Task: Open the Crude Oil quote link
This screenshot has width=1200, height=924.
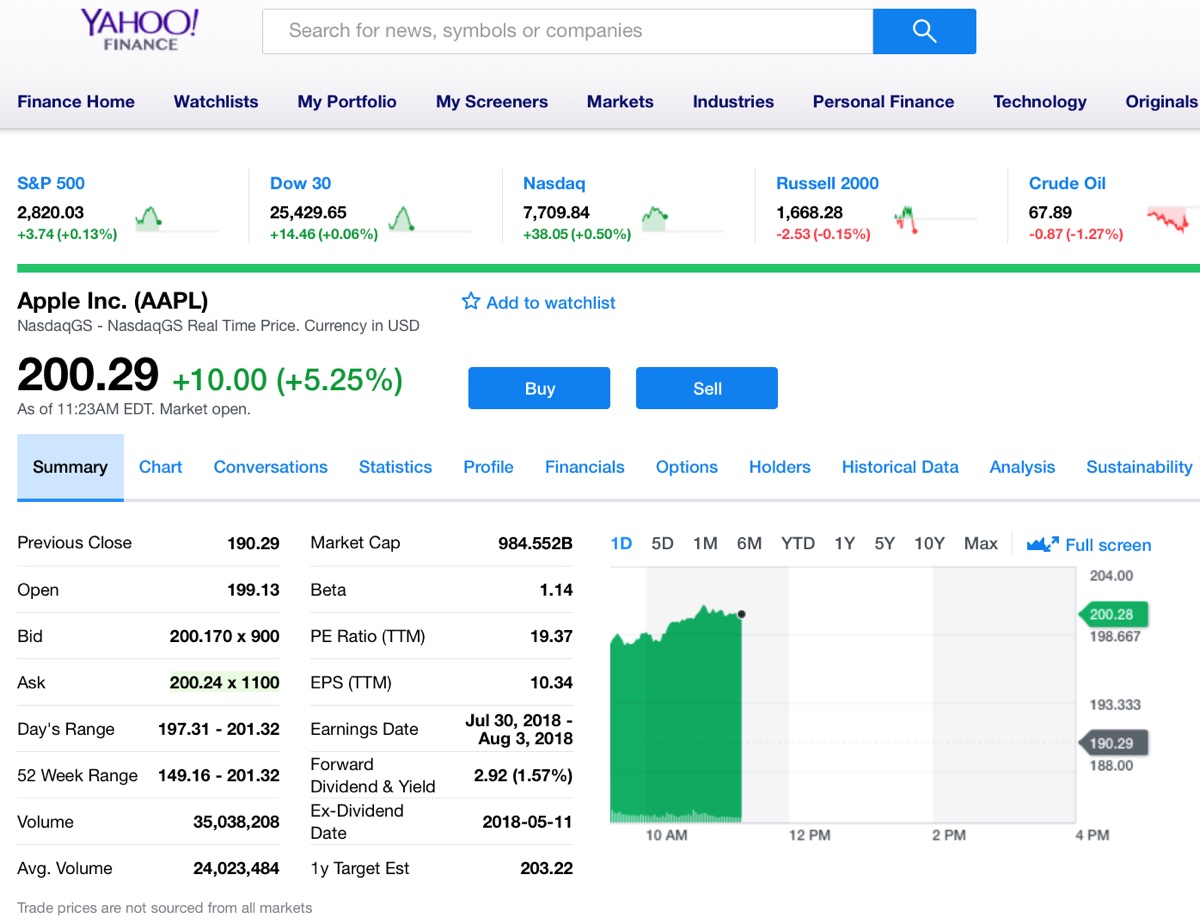Action: tap(1067, 183)
